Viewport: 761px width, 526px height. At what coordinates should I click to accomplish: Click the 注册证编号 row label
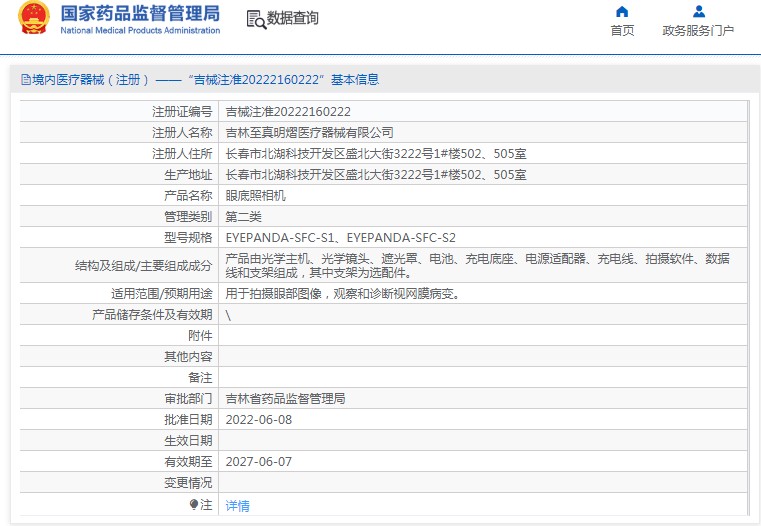(182, 112)
